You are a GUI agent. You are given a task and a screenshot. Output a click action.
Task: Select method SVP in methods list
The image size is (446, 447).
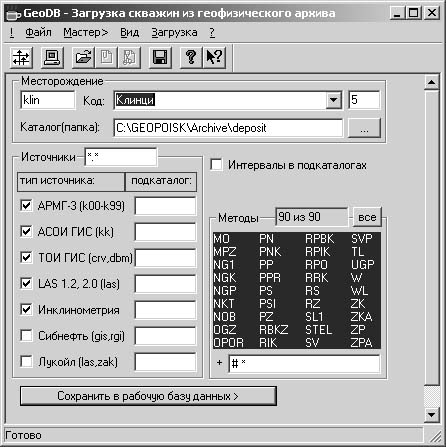tap(362, 239)
